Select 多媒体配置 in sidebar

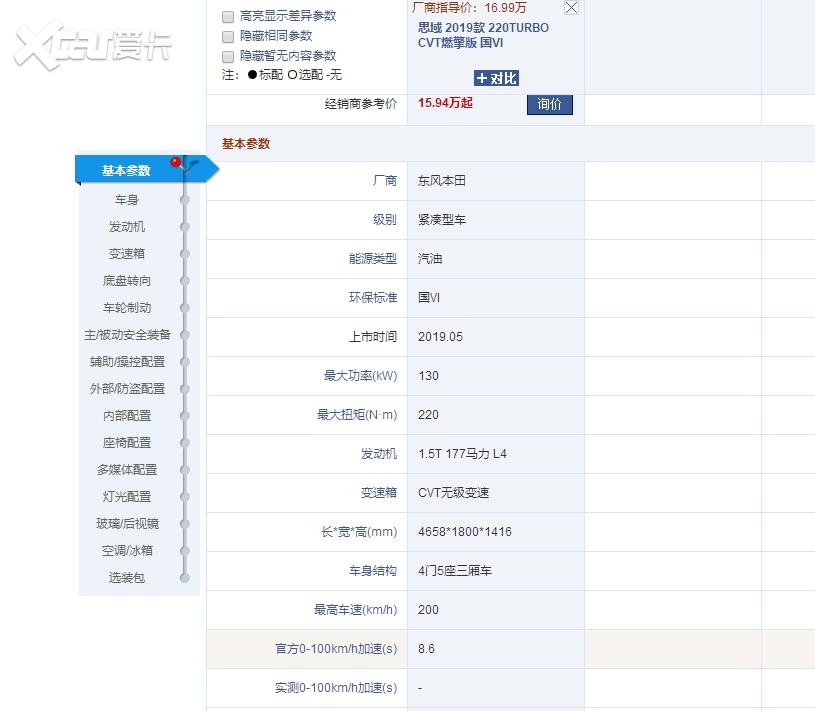(x=127, y=470)
